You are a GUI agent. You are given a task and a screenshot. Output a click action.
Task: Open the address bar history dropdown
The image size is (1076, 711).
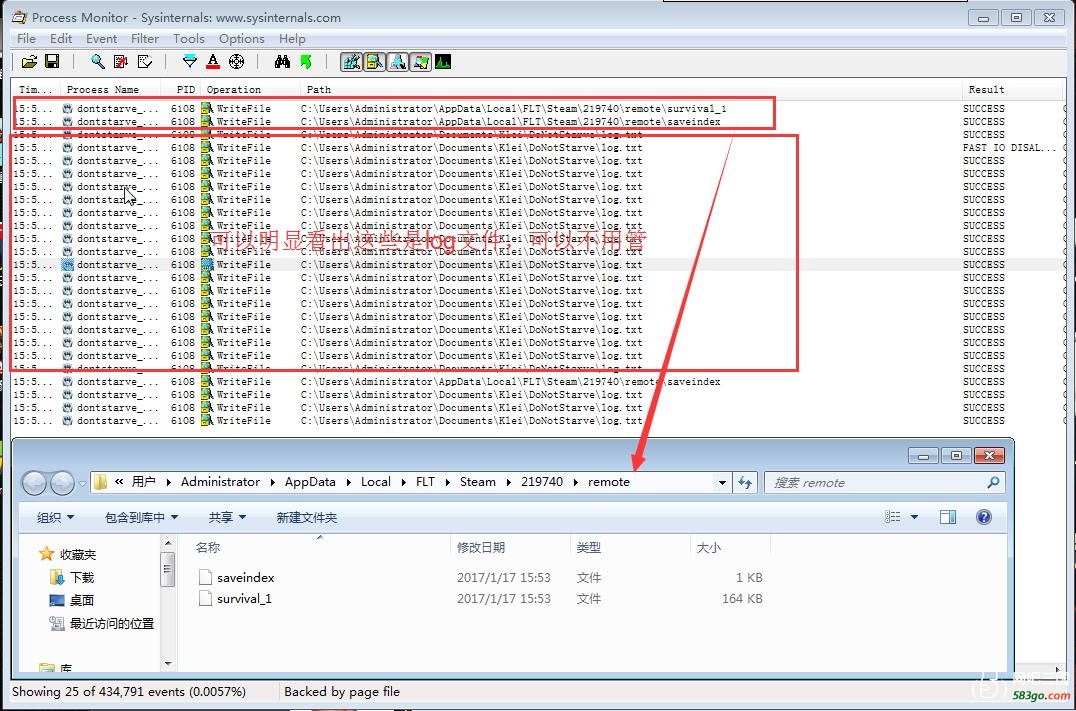[722, 482]
